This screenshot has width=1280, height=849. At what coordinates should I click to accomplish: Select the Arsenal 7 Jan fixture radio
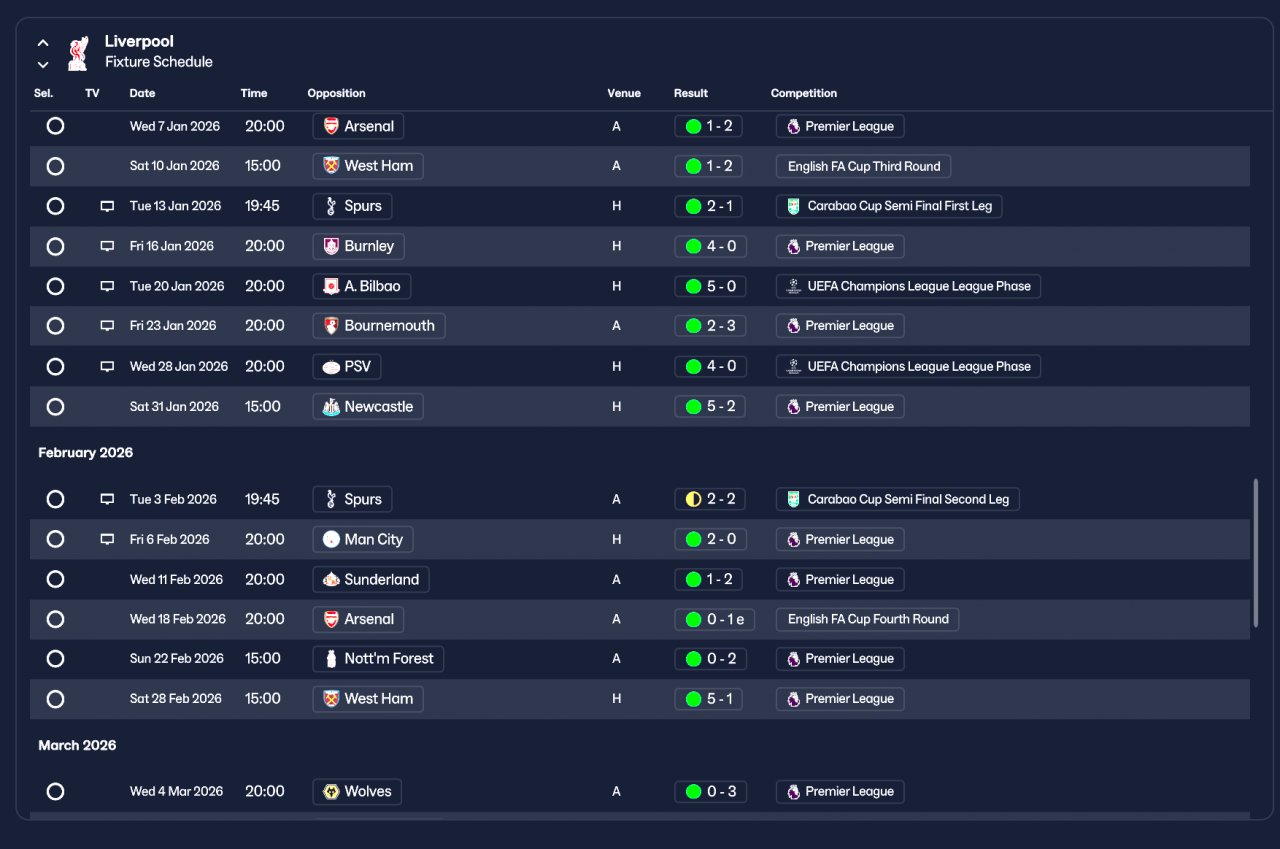pos(55,126)
